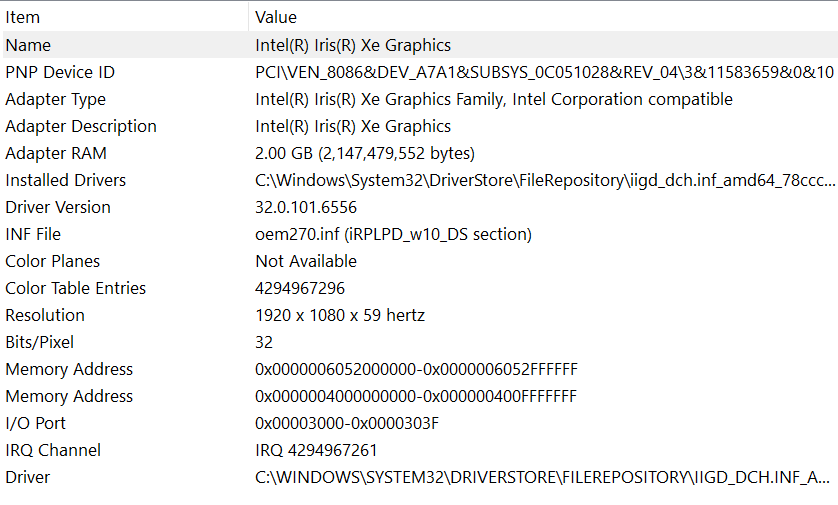The width and height of the screenshot is (838, 505).
Task: Select the IRQ Channel row label
Action: point(53,450)
